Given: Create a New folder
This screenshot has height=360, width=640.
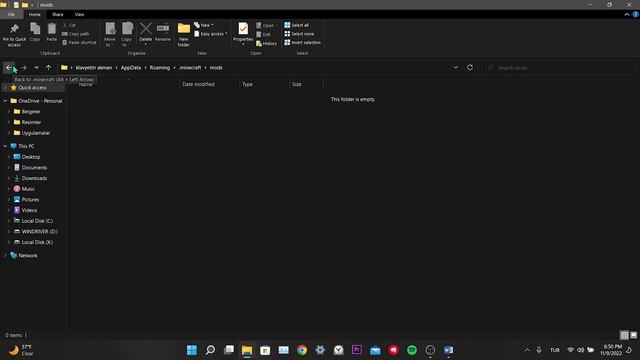Looking at the screenshot, I should (184, 35).
